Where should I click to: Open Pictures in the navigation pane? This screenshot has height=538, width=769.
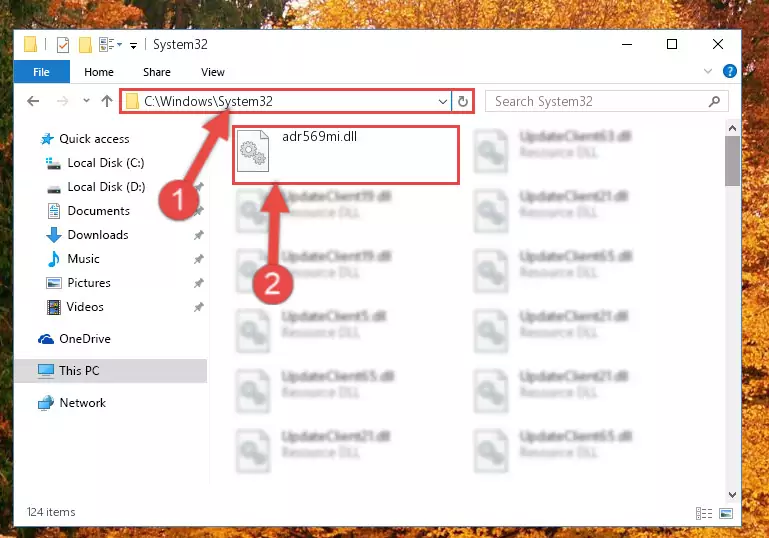[x=89, y=283]
